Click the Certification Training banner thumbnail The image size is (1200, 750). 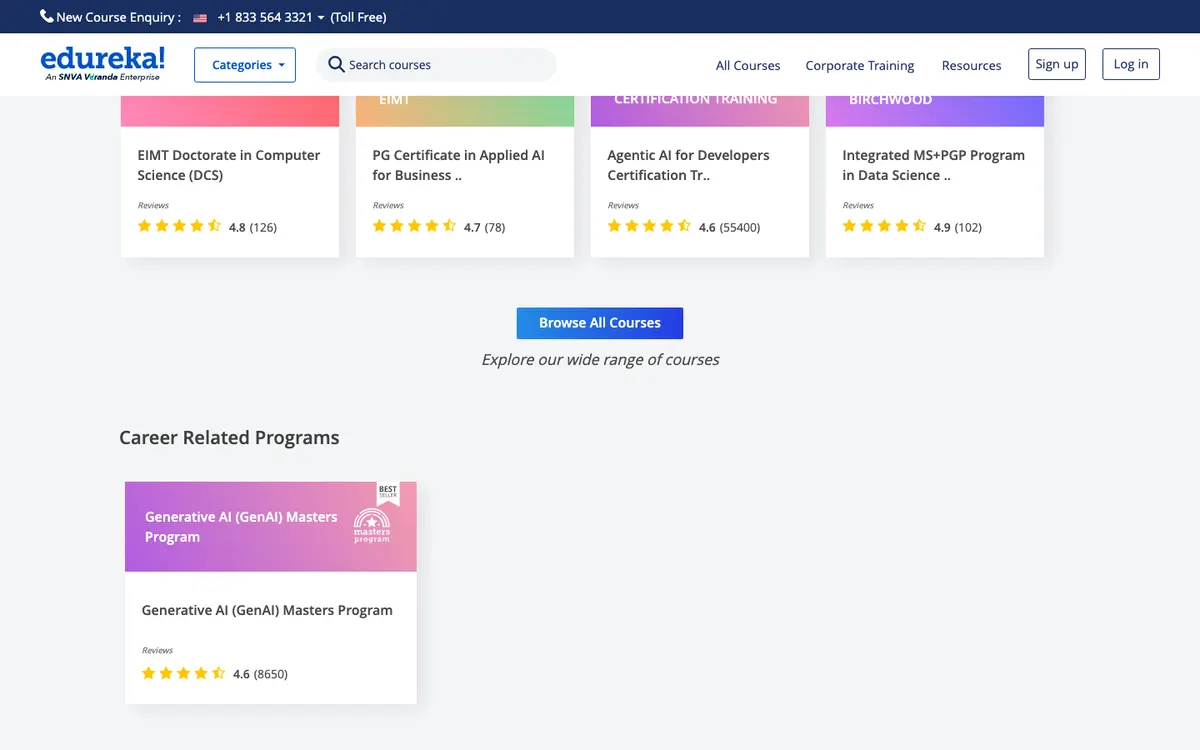700,111
